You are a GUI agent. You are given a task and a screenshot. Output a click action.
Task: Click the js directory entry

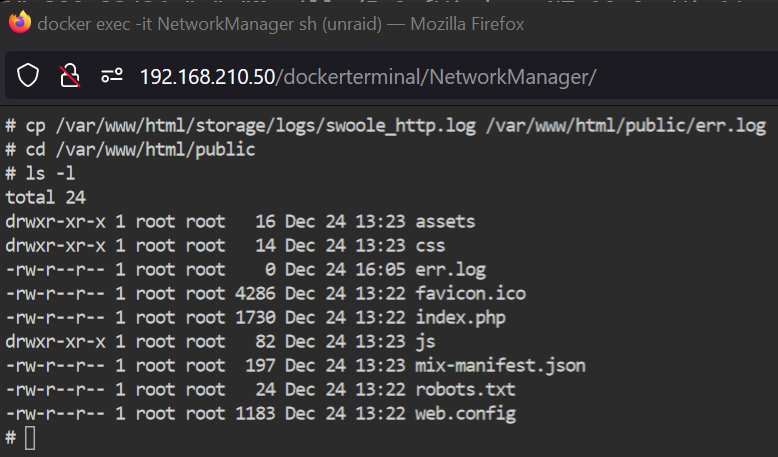click(x=425, y=341)
